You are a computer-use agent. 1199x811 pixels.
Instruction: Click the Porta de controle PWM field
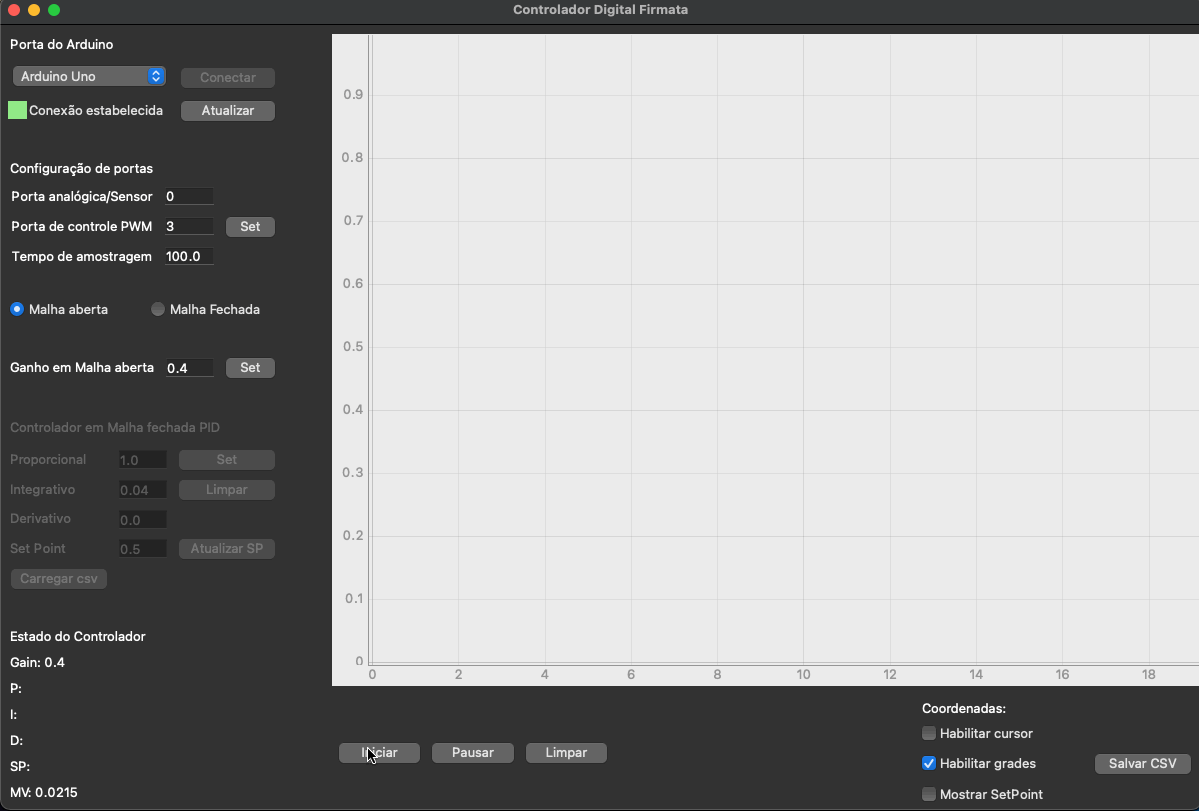tap(189, 226)
